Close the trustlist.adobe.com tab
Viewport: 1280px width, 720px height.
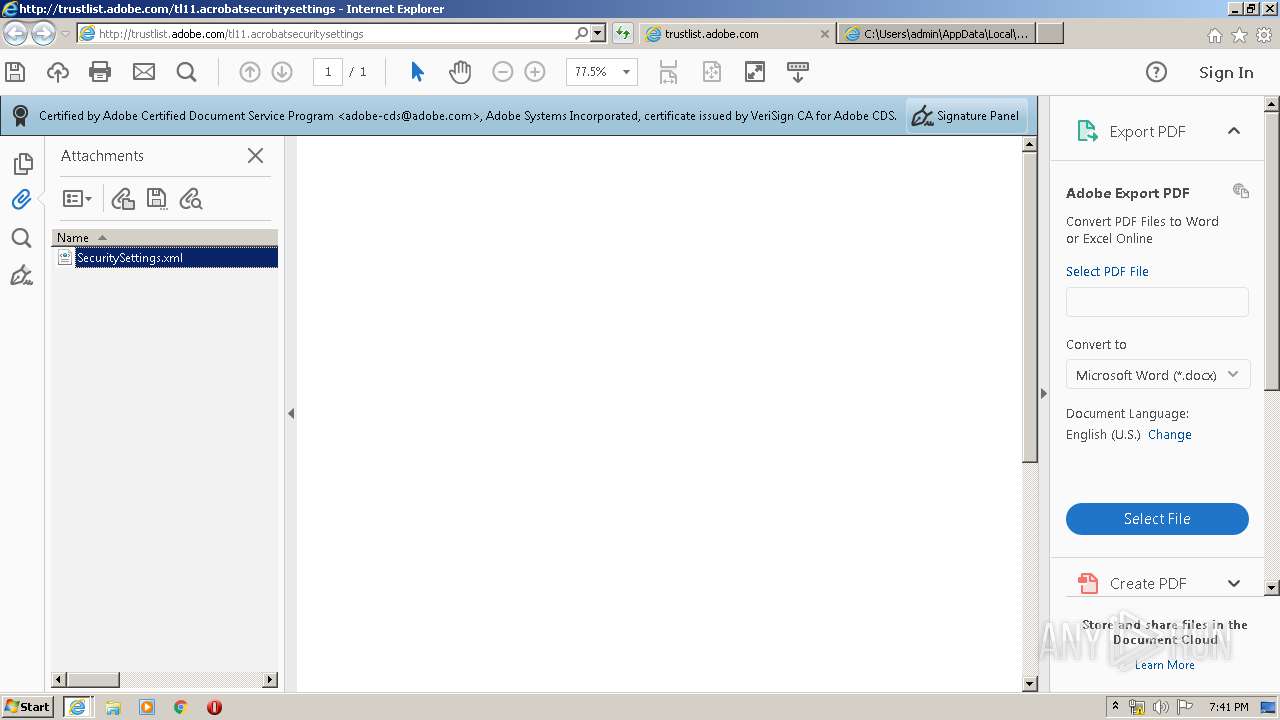[x=825, y=33]
